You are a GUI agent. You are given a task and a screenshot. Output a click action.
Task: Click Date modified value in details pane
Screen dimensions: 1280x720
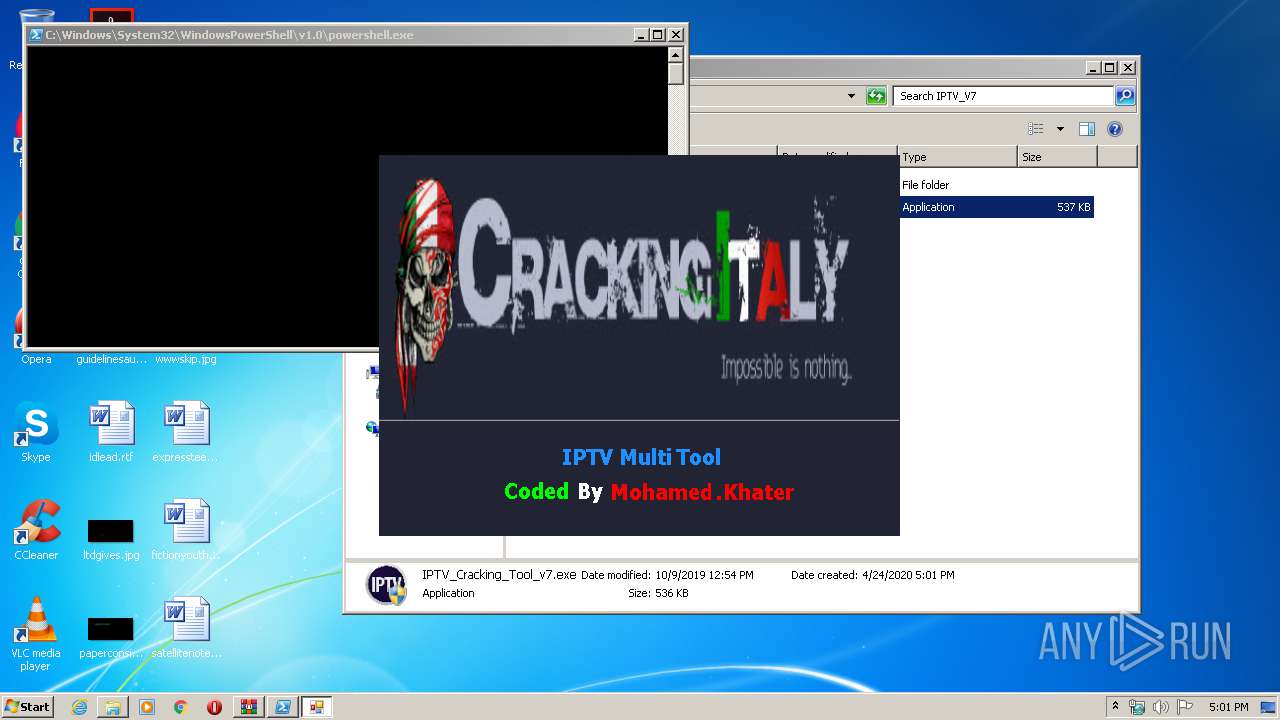point(704,575)
